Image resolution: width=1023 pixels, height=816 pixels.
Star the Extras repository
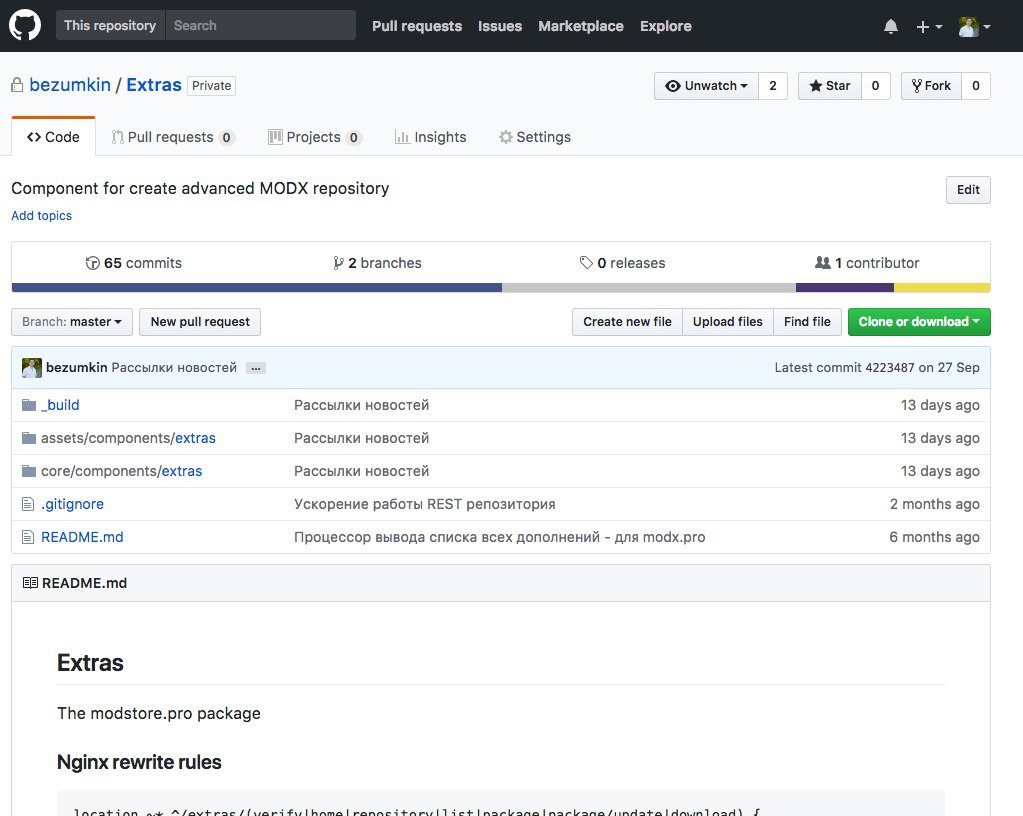829,86
